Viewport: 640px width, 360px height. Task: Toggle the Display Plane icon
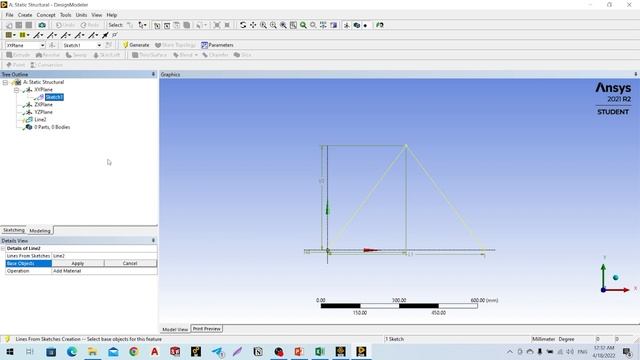tap(347, 25)
